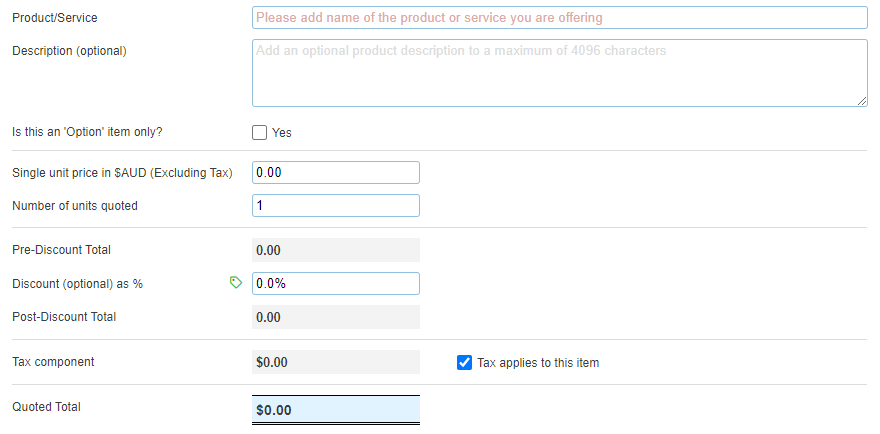Focus the Single unit price field
Viewport: 880px width, 434px height.
[x=336, y=172]
